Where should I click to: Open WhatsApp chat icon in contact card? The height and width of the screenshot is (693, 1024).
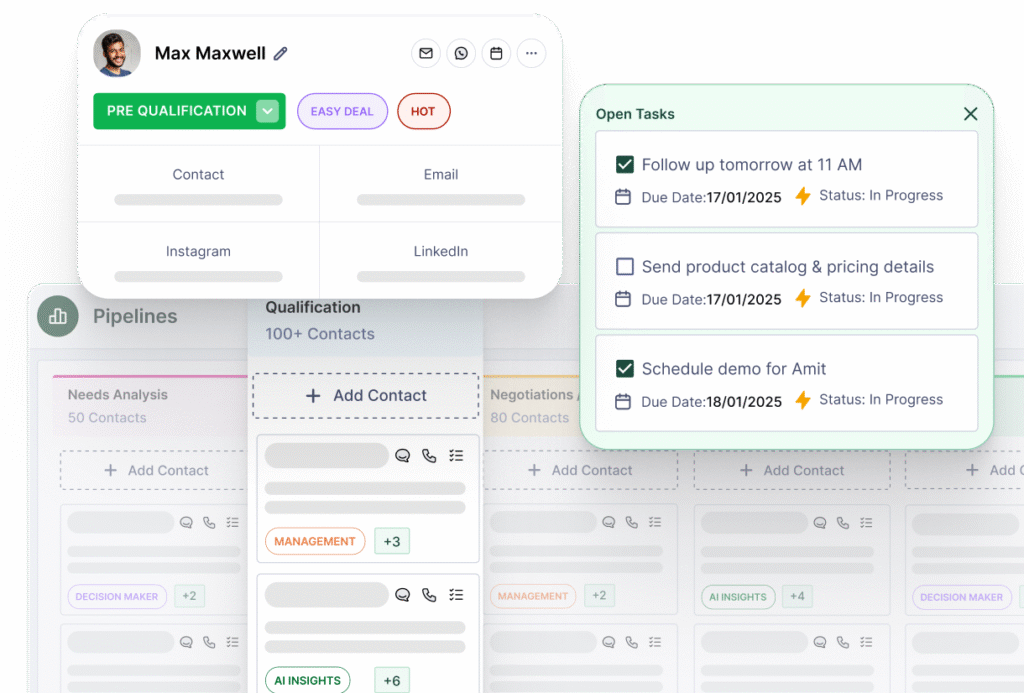[461, 53]
